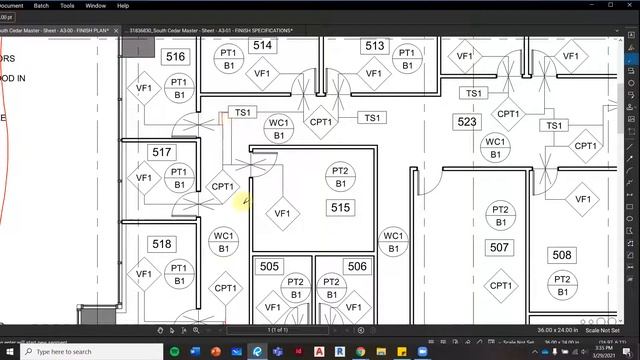Image resolution: width=640 pixels, height=360 pixels.
Task: Click room number label 515
Action: click(x=340, y=208)
